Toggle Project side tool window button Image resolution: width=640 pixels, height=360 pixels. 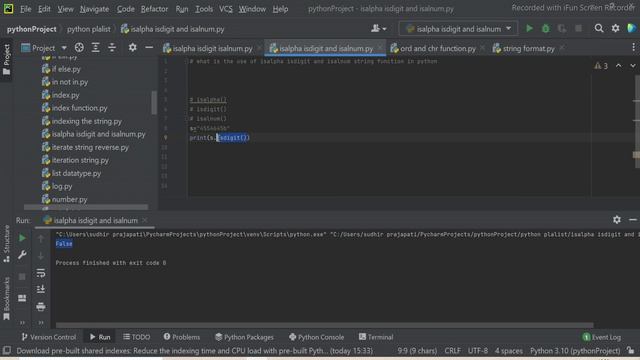[7, 60]
